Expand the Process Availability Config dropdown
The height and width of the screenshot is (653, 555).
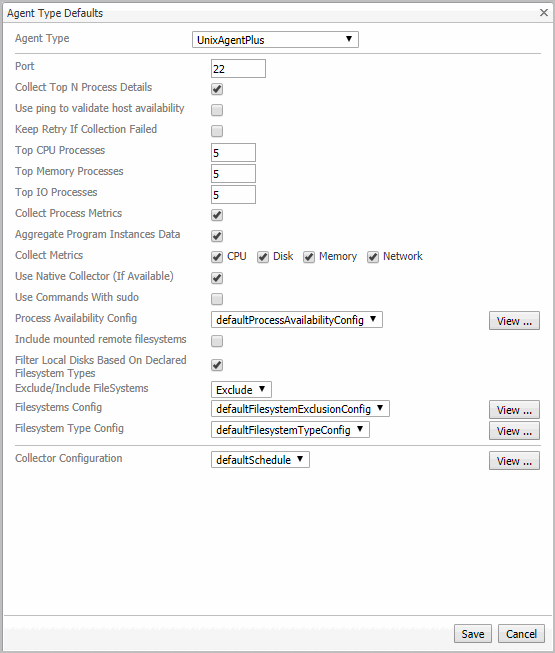click(297, 320)
